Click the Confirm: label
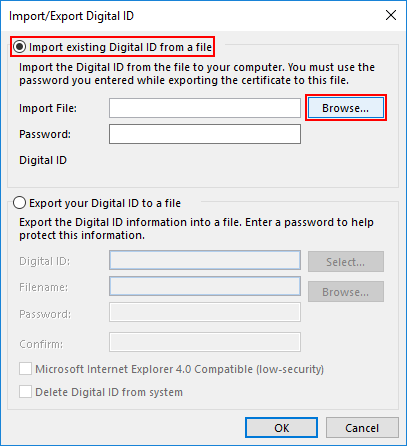Image resolution: width=407 pixels, height=446 pixels. pos(41,344)
